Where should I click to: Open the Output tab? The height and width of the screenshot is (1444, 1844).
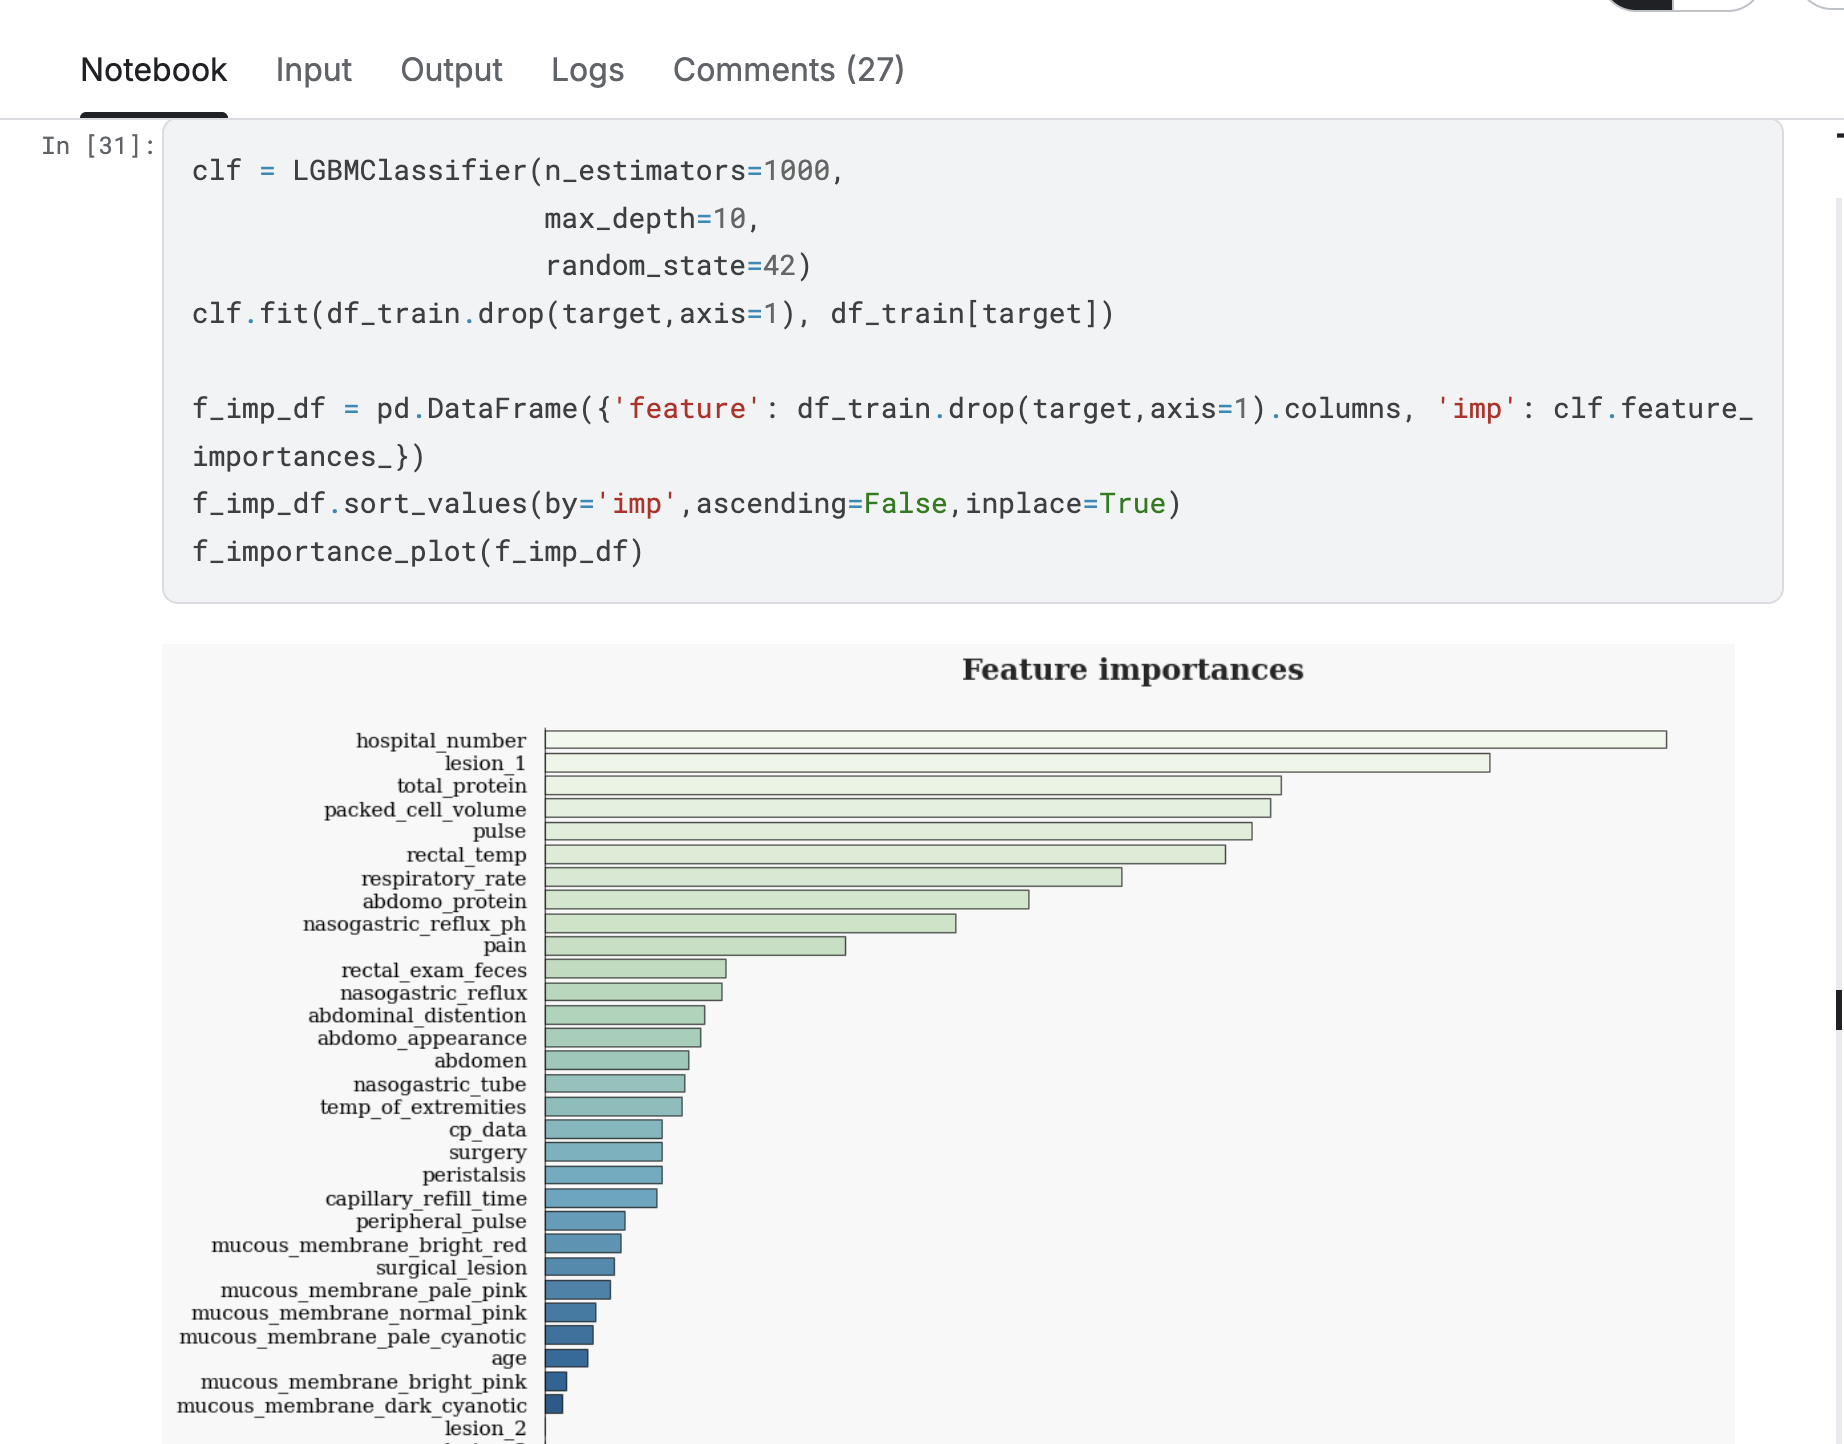pyautogui.click(x=451, y=70)
